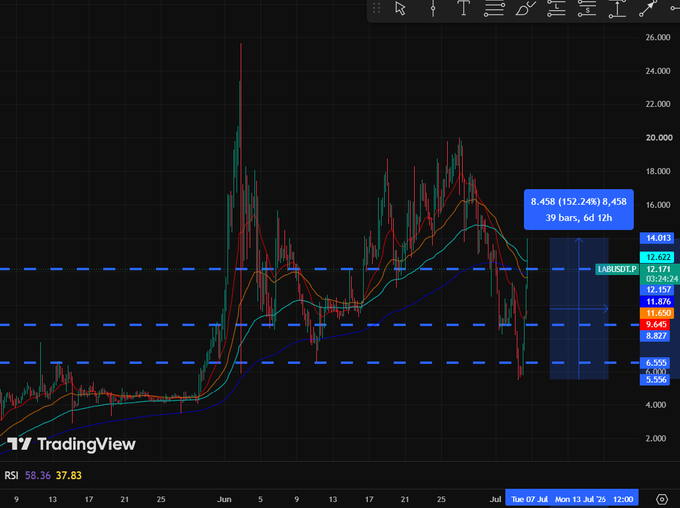Click the green 12.171 current price label
The width and height of the screenshot is (680, 508).
point(660,269)
